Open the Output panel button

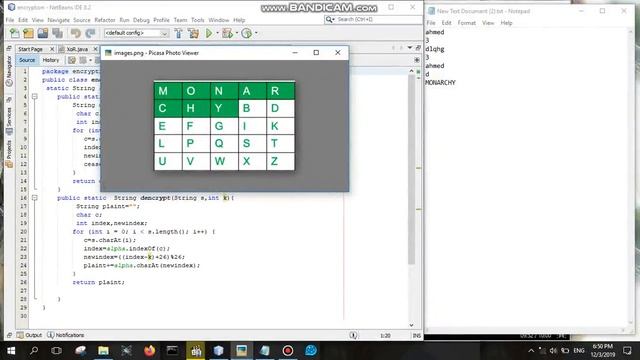click(x=29, y=335)
